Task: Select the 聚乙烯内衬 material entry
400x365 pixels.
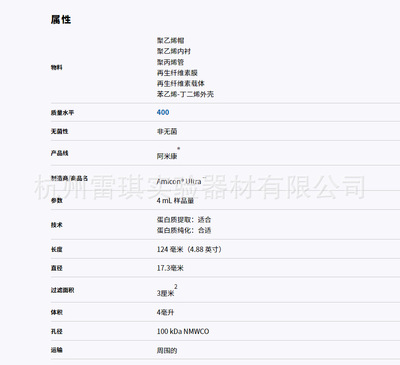Action: point(174,51)
